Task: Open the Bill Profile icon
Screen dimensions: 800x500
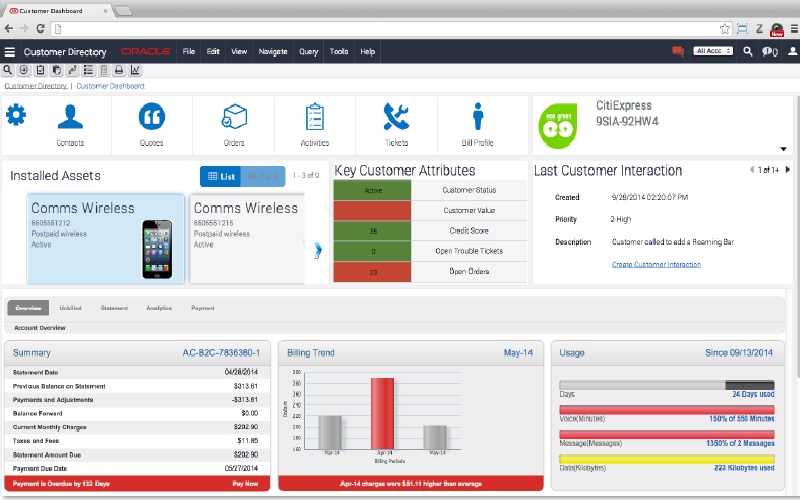Action: tap(478, 116)
